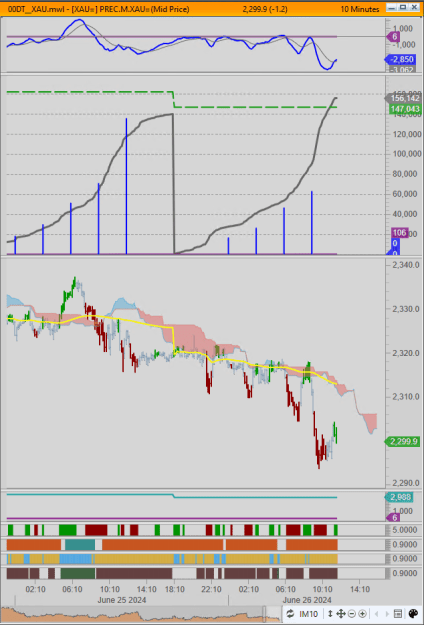
Task: Select the 156,142 gray value label
Action: pos(403,98)
